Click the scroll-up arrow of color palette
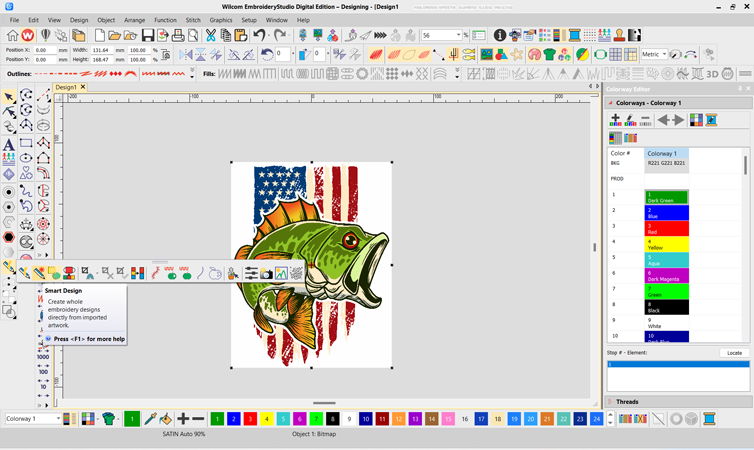This screenshot has width=754, height=450. point(610,414)
